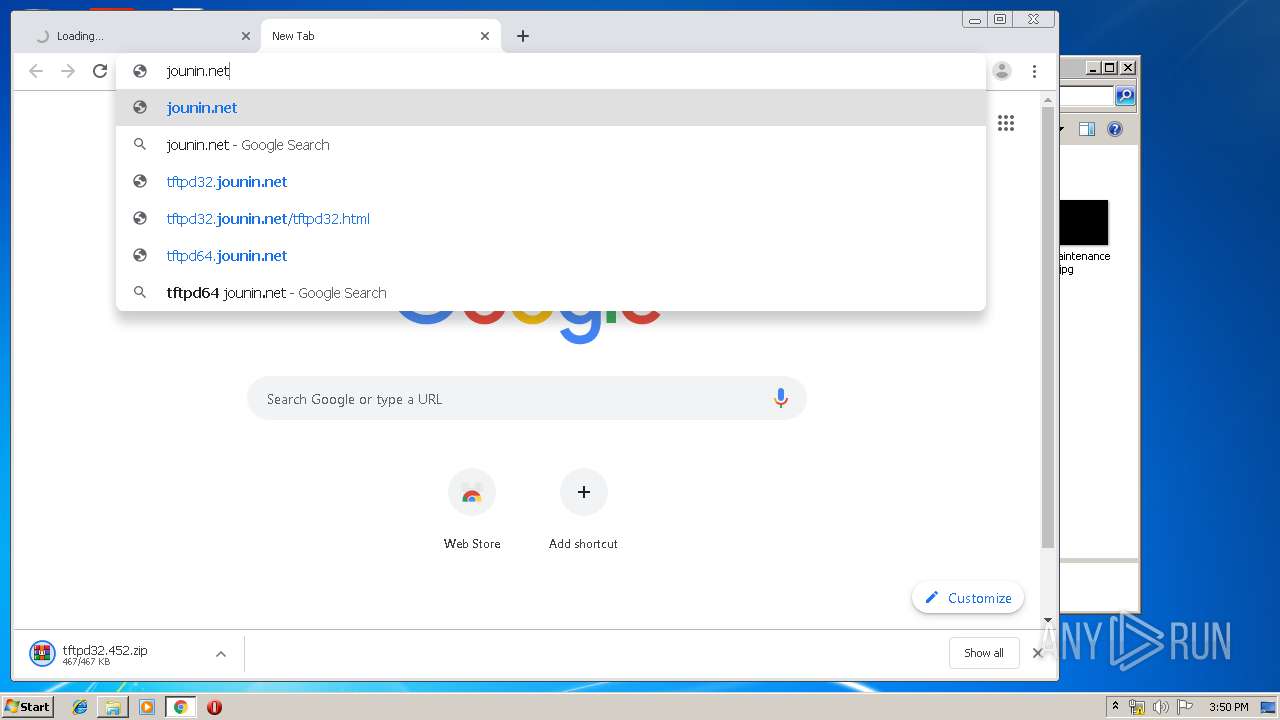Toggle the preview pane icon in background window
This screenshot has height=720, width=1280.
click(1087, 129)
